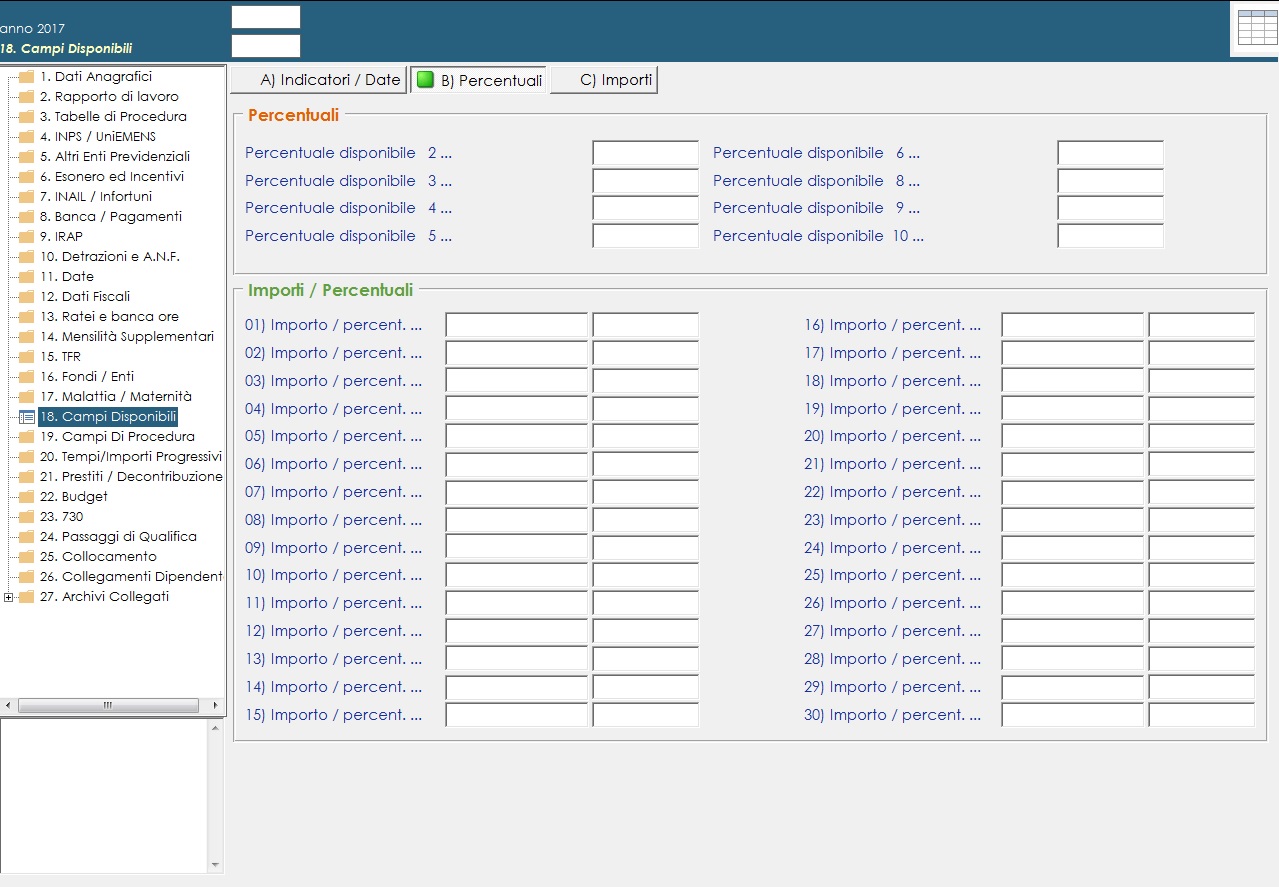Focus the Percentuale disponibile 10 field
Image resolution: width=1279 pixels, height=887 pixels.
click(1110, 236)
